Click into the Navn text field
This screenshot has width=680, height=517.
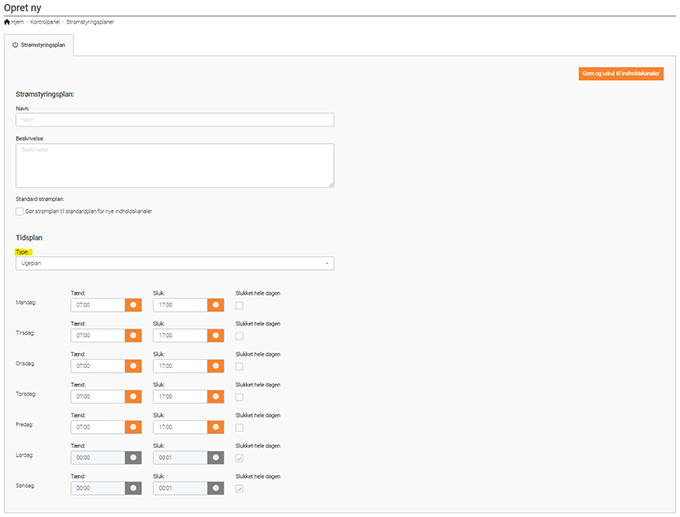pos(175,119)
